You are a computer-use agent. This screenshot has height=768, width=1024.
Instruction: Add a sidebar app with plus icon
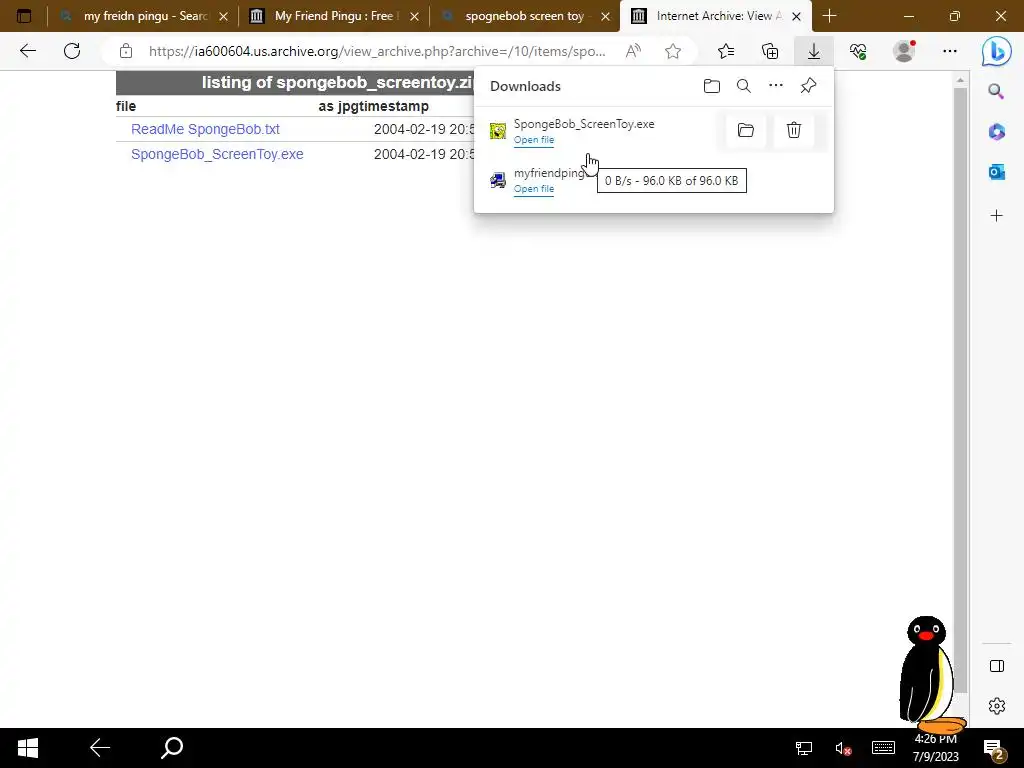coord(997,216)
